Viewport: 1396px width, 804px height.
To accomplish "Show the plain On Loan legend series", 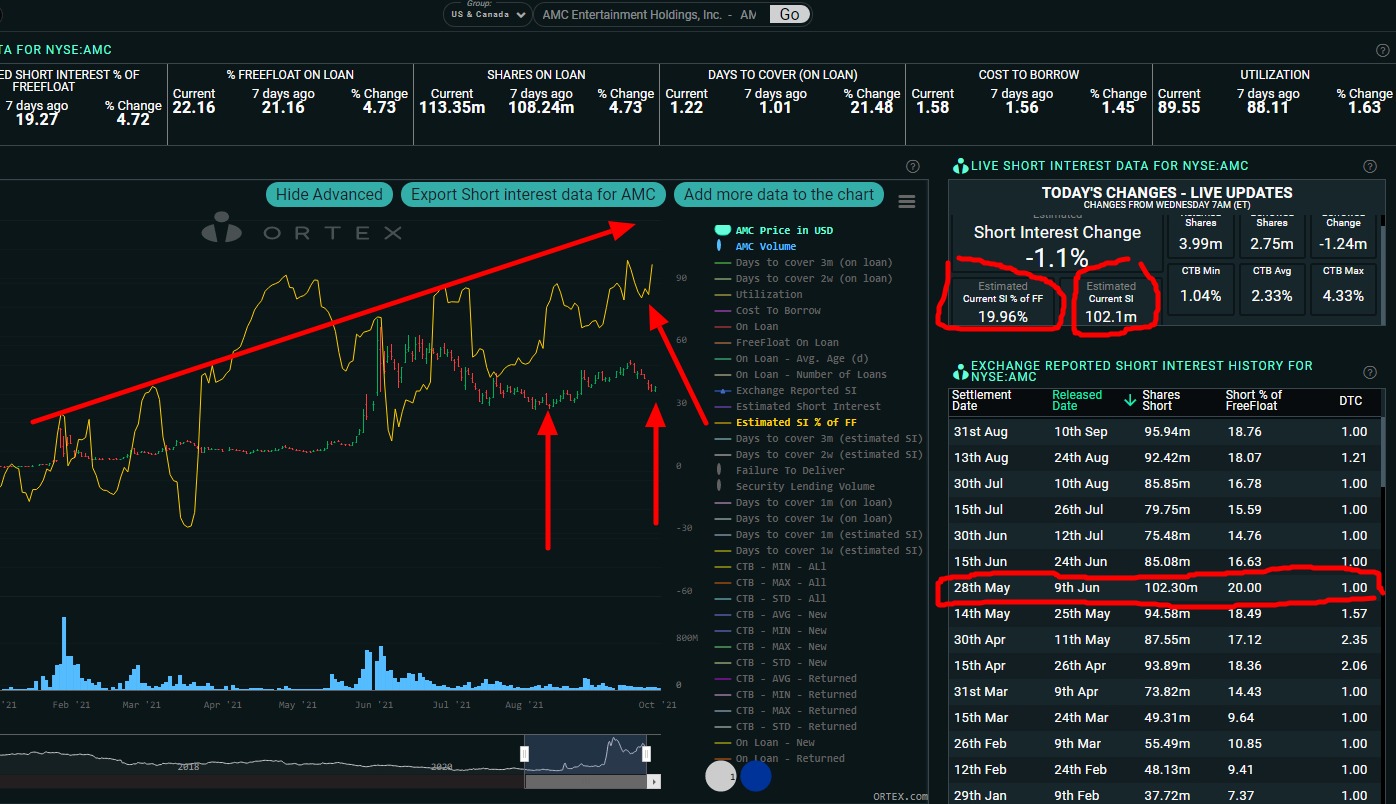I will 747,326.
